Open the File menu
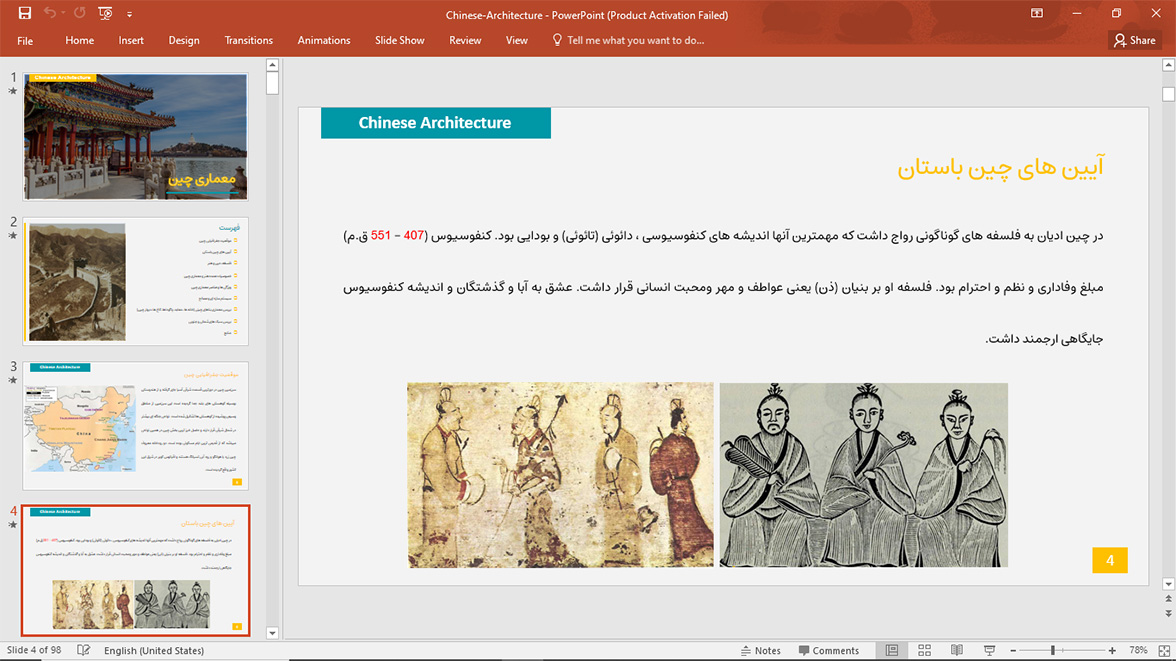This screenshot has height=661, width=1176. tap(25, 41)
